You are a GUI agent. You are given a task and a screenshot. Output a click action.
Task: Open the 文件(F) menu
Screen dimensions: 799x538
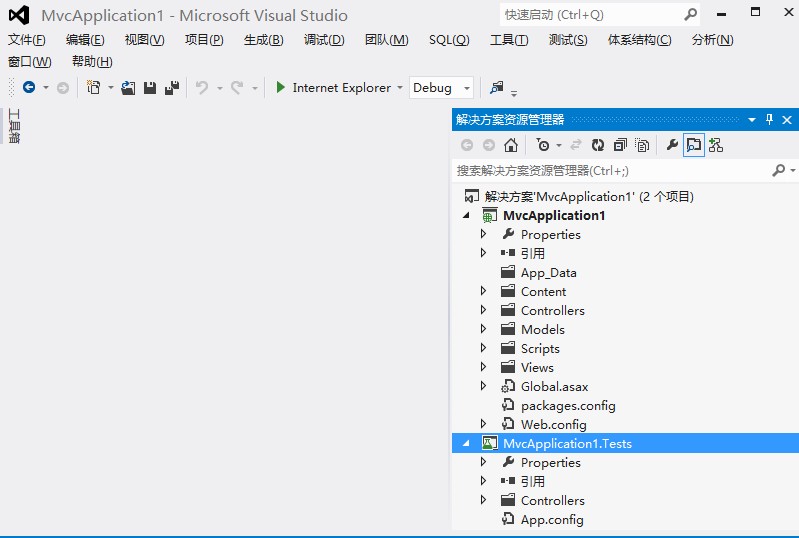27,40
